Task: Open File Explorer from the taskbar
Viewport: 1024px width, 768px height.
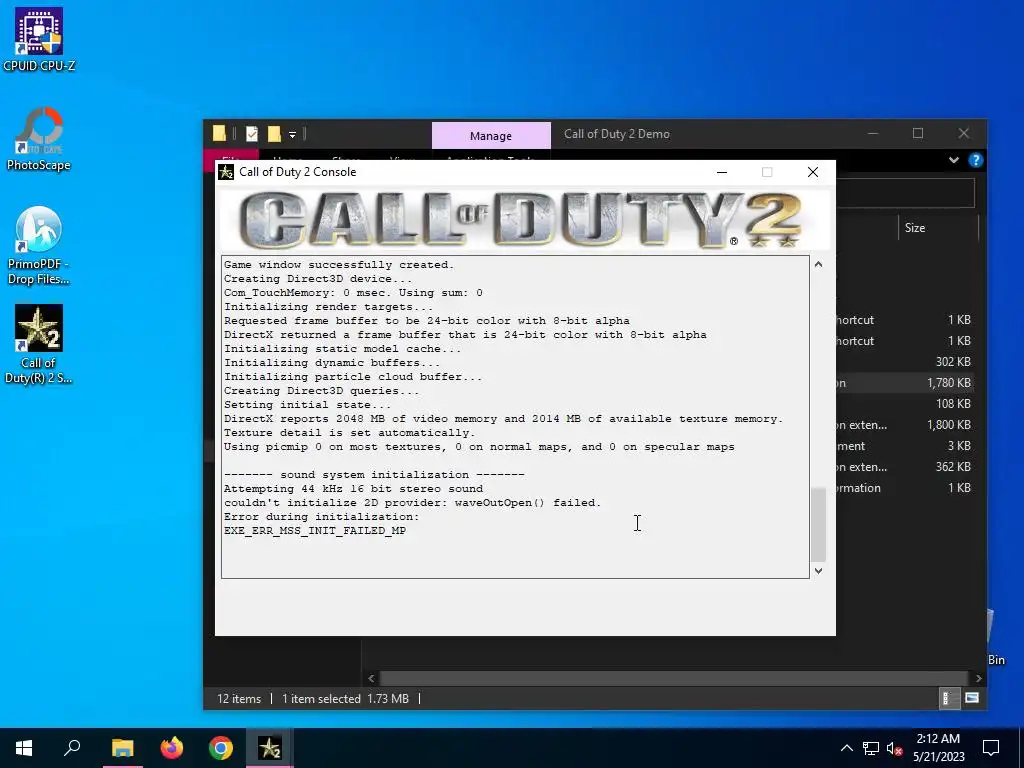Action: tap(122, 748)
